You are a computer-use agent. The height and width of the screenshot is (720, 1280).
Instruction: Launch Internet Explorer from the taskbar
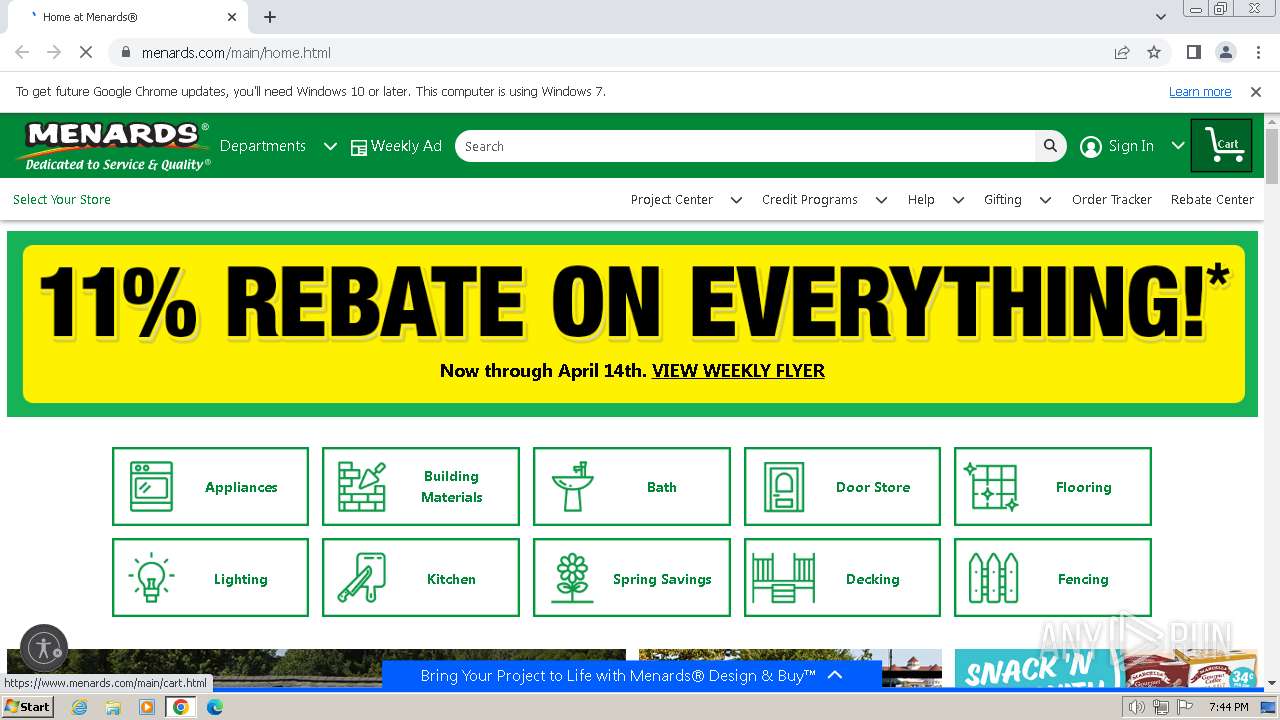(79, 707)
